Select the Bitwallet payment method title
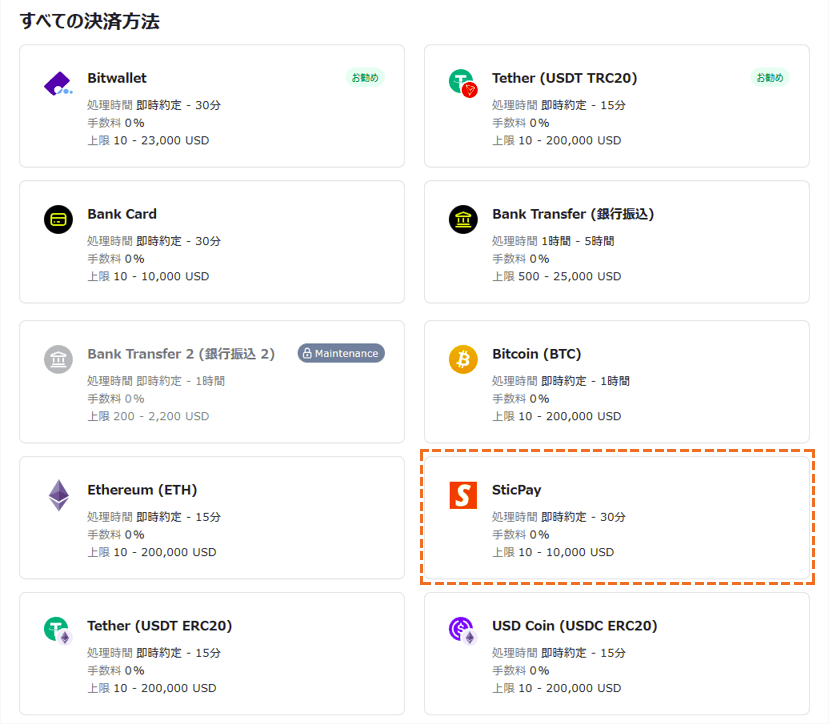Screen dimensions: 829x724 pyautogui.click(x=117, y=78)
